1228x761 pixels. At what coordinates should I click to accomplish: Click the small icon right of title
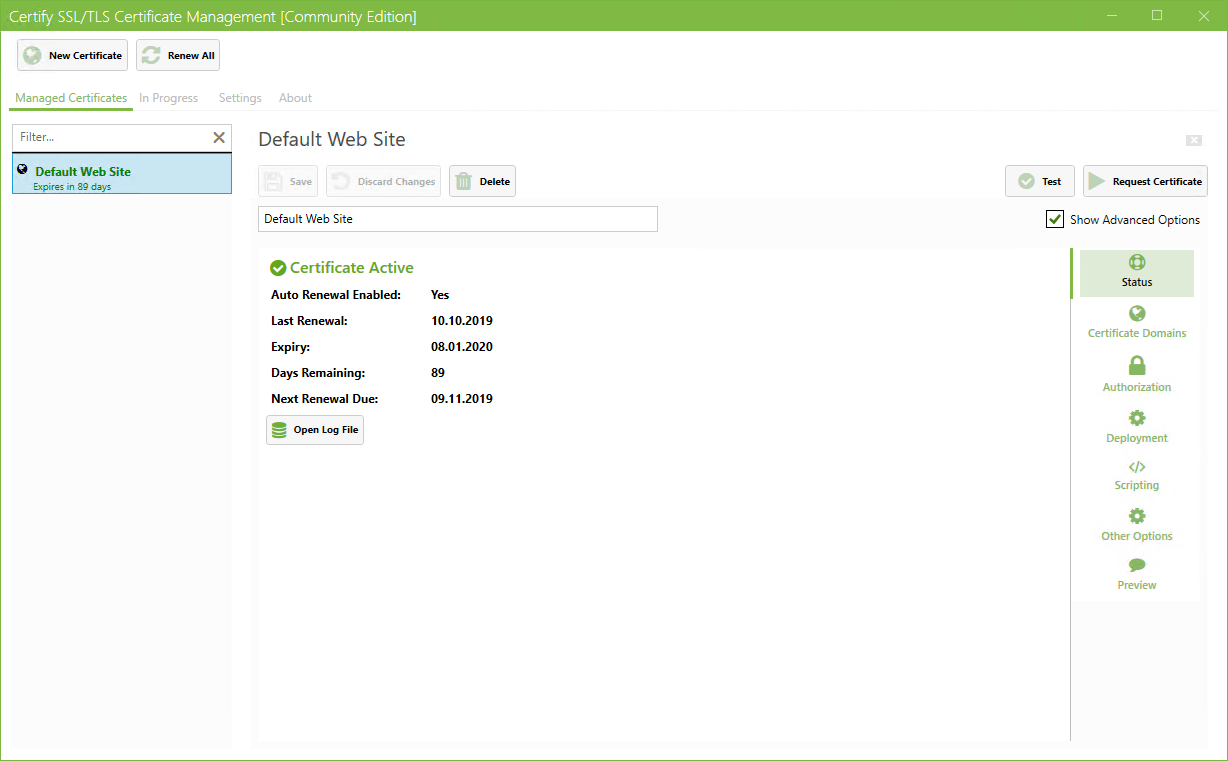pyautogui.click(x=1194, y=140)
